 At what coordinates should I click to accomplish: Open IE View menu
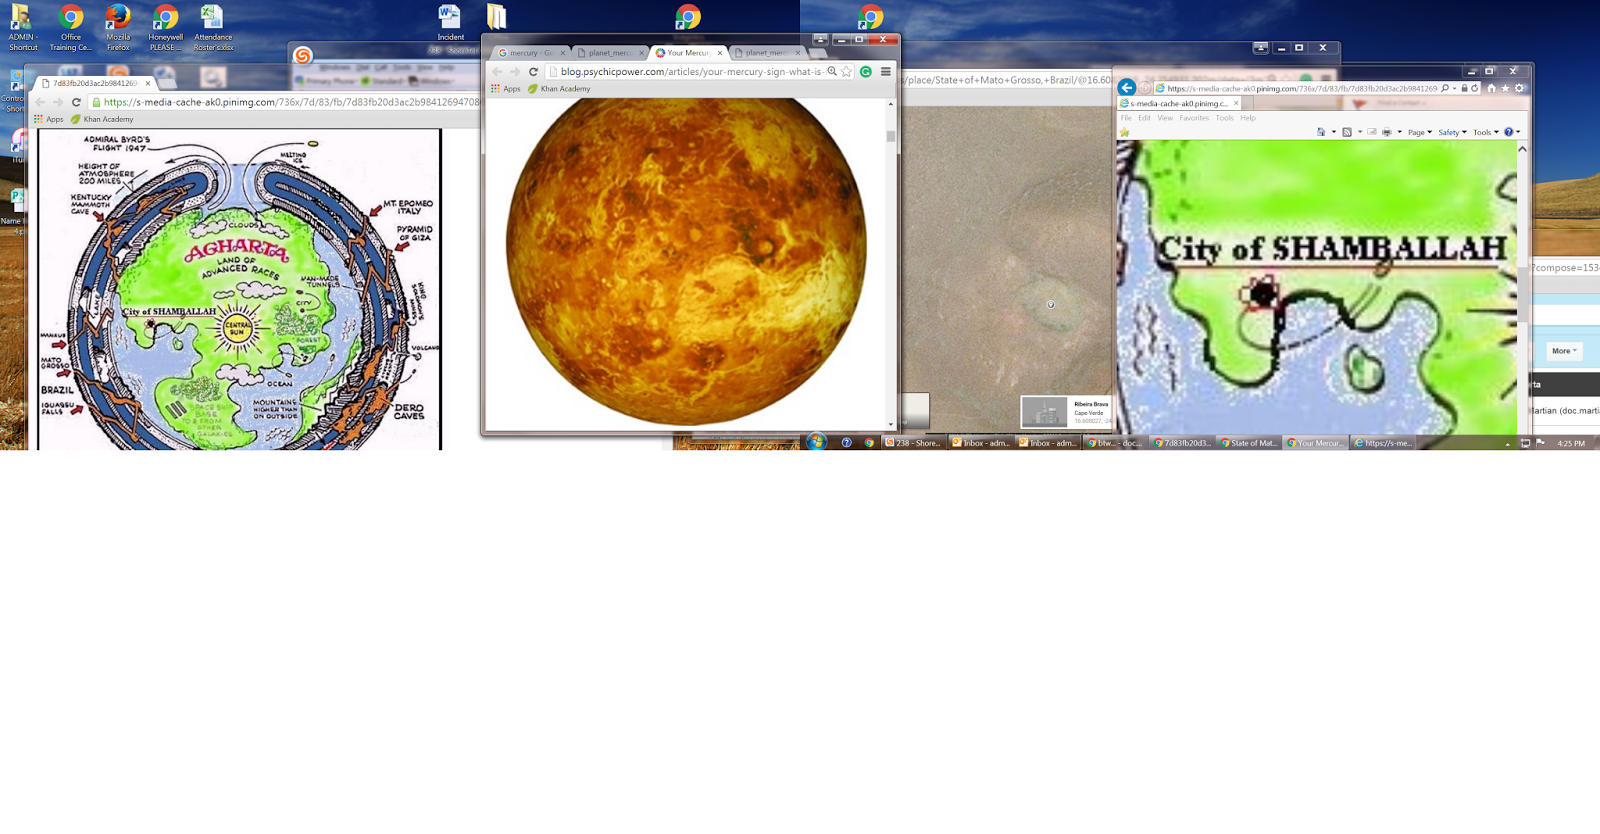(1165, 118)
